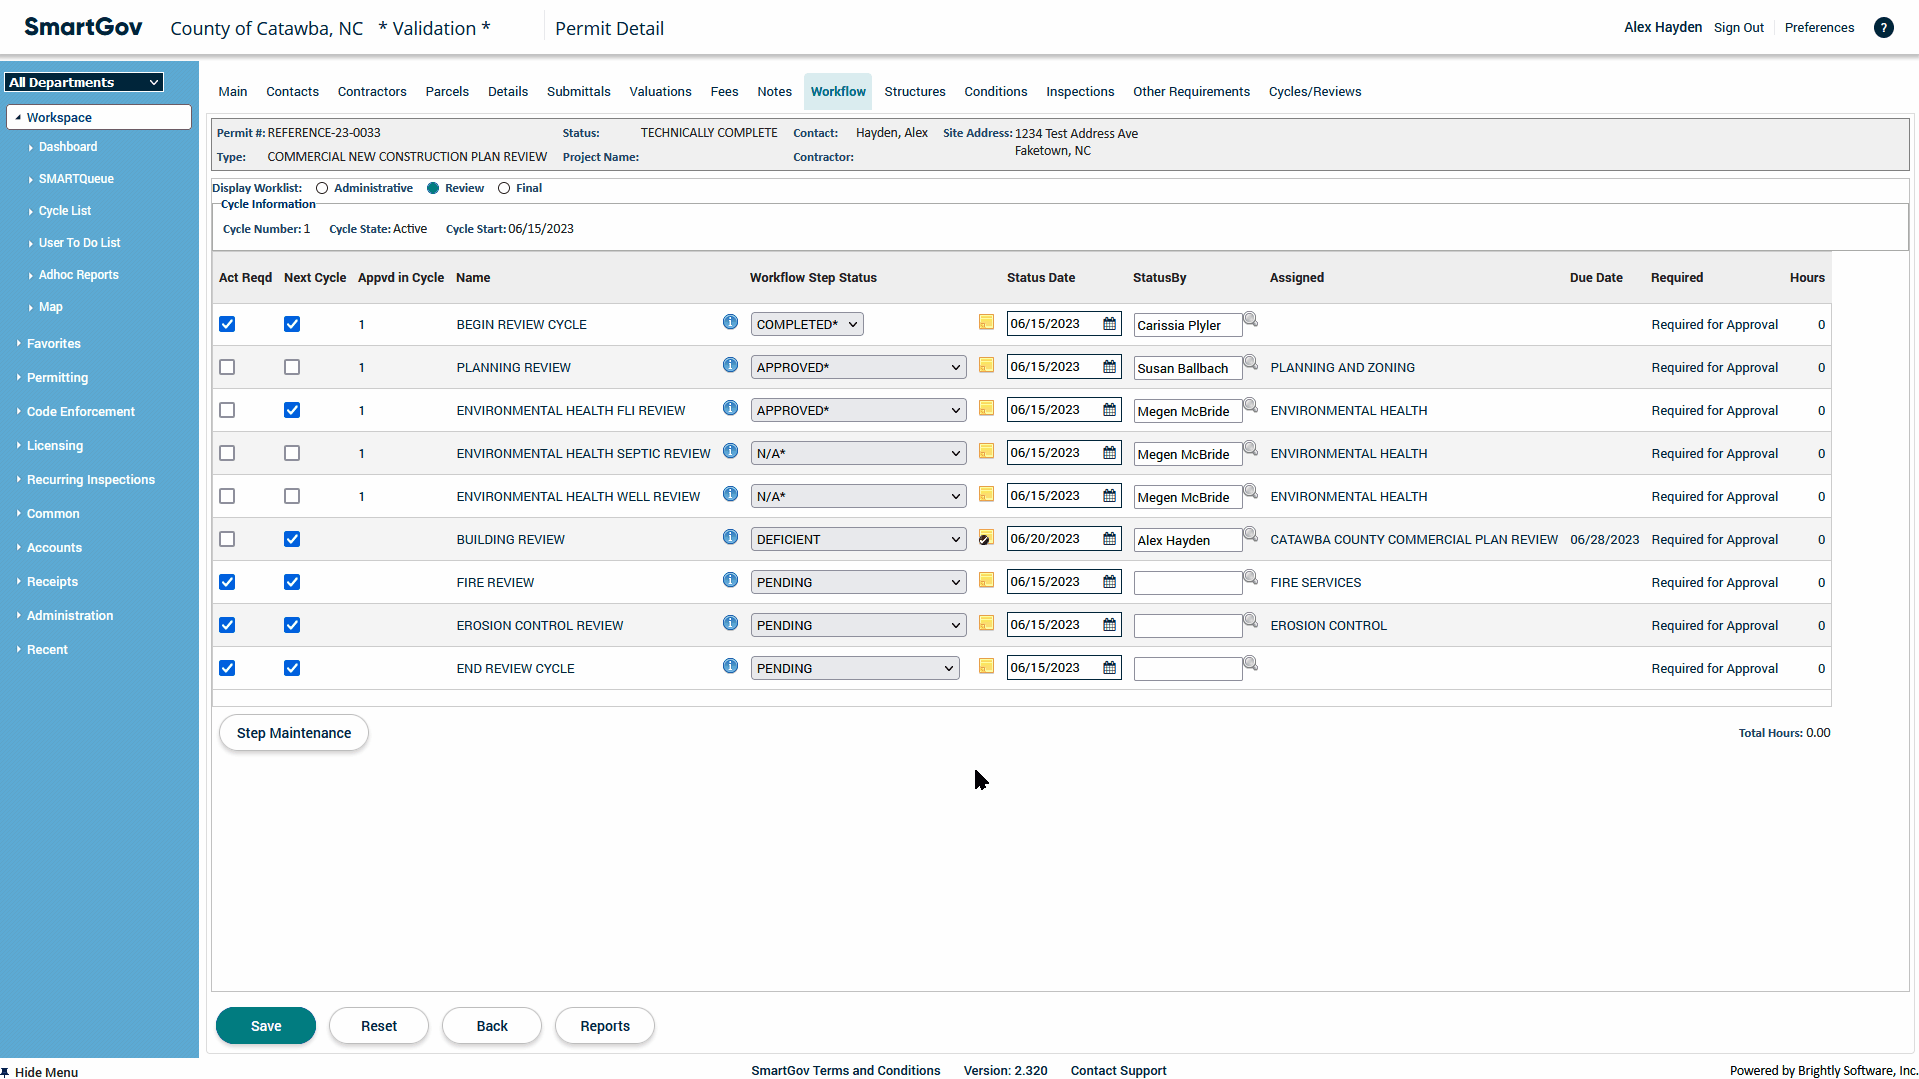1919x1079 pixels.
Task: Open calendar for Building Review status date
Action: (x=1109, y=539)
